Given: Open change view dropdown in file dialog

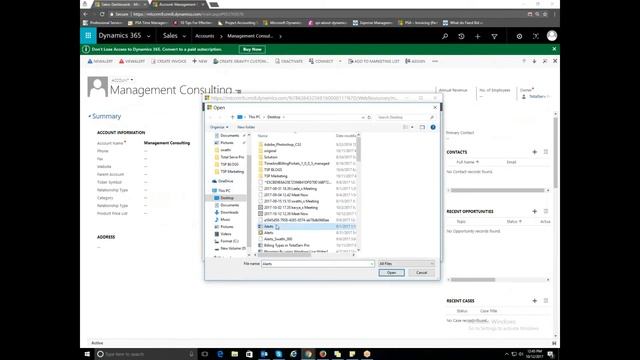Looking at the screenshot, I should click(x=412, y=127).
